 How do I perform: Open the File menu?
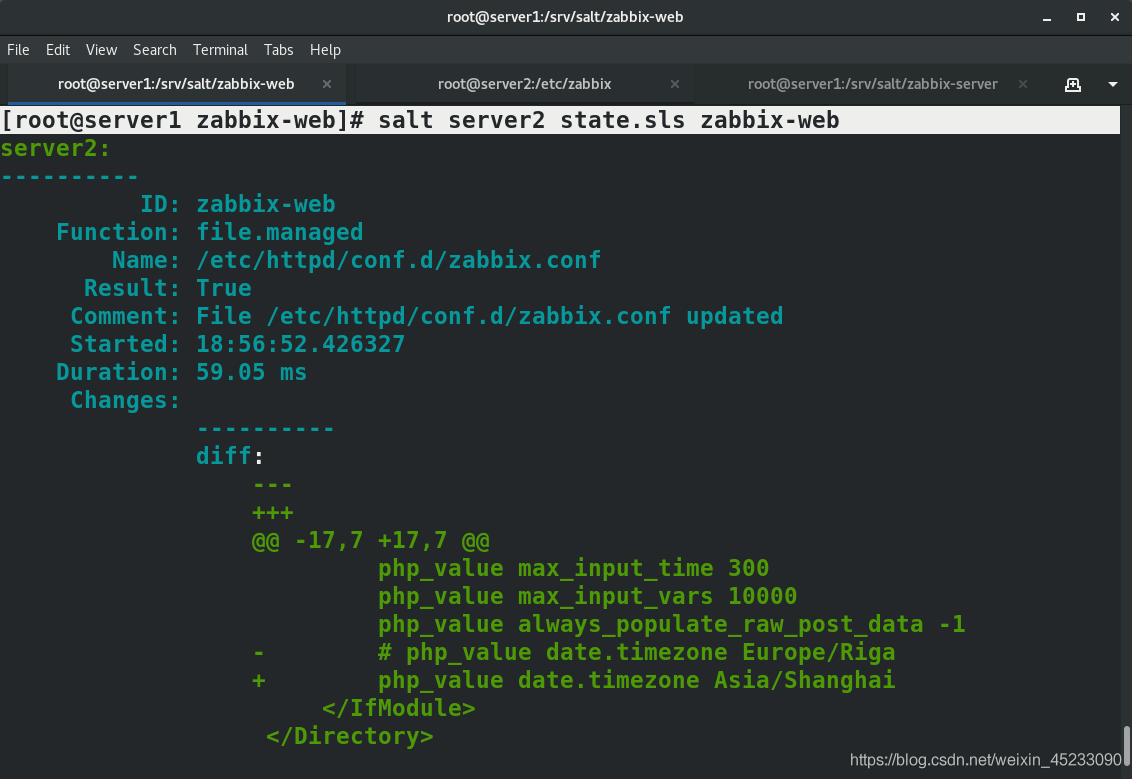18,50
